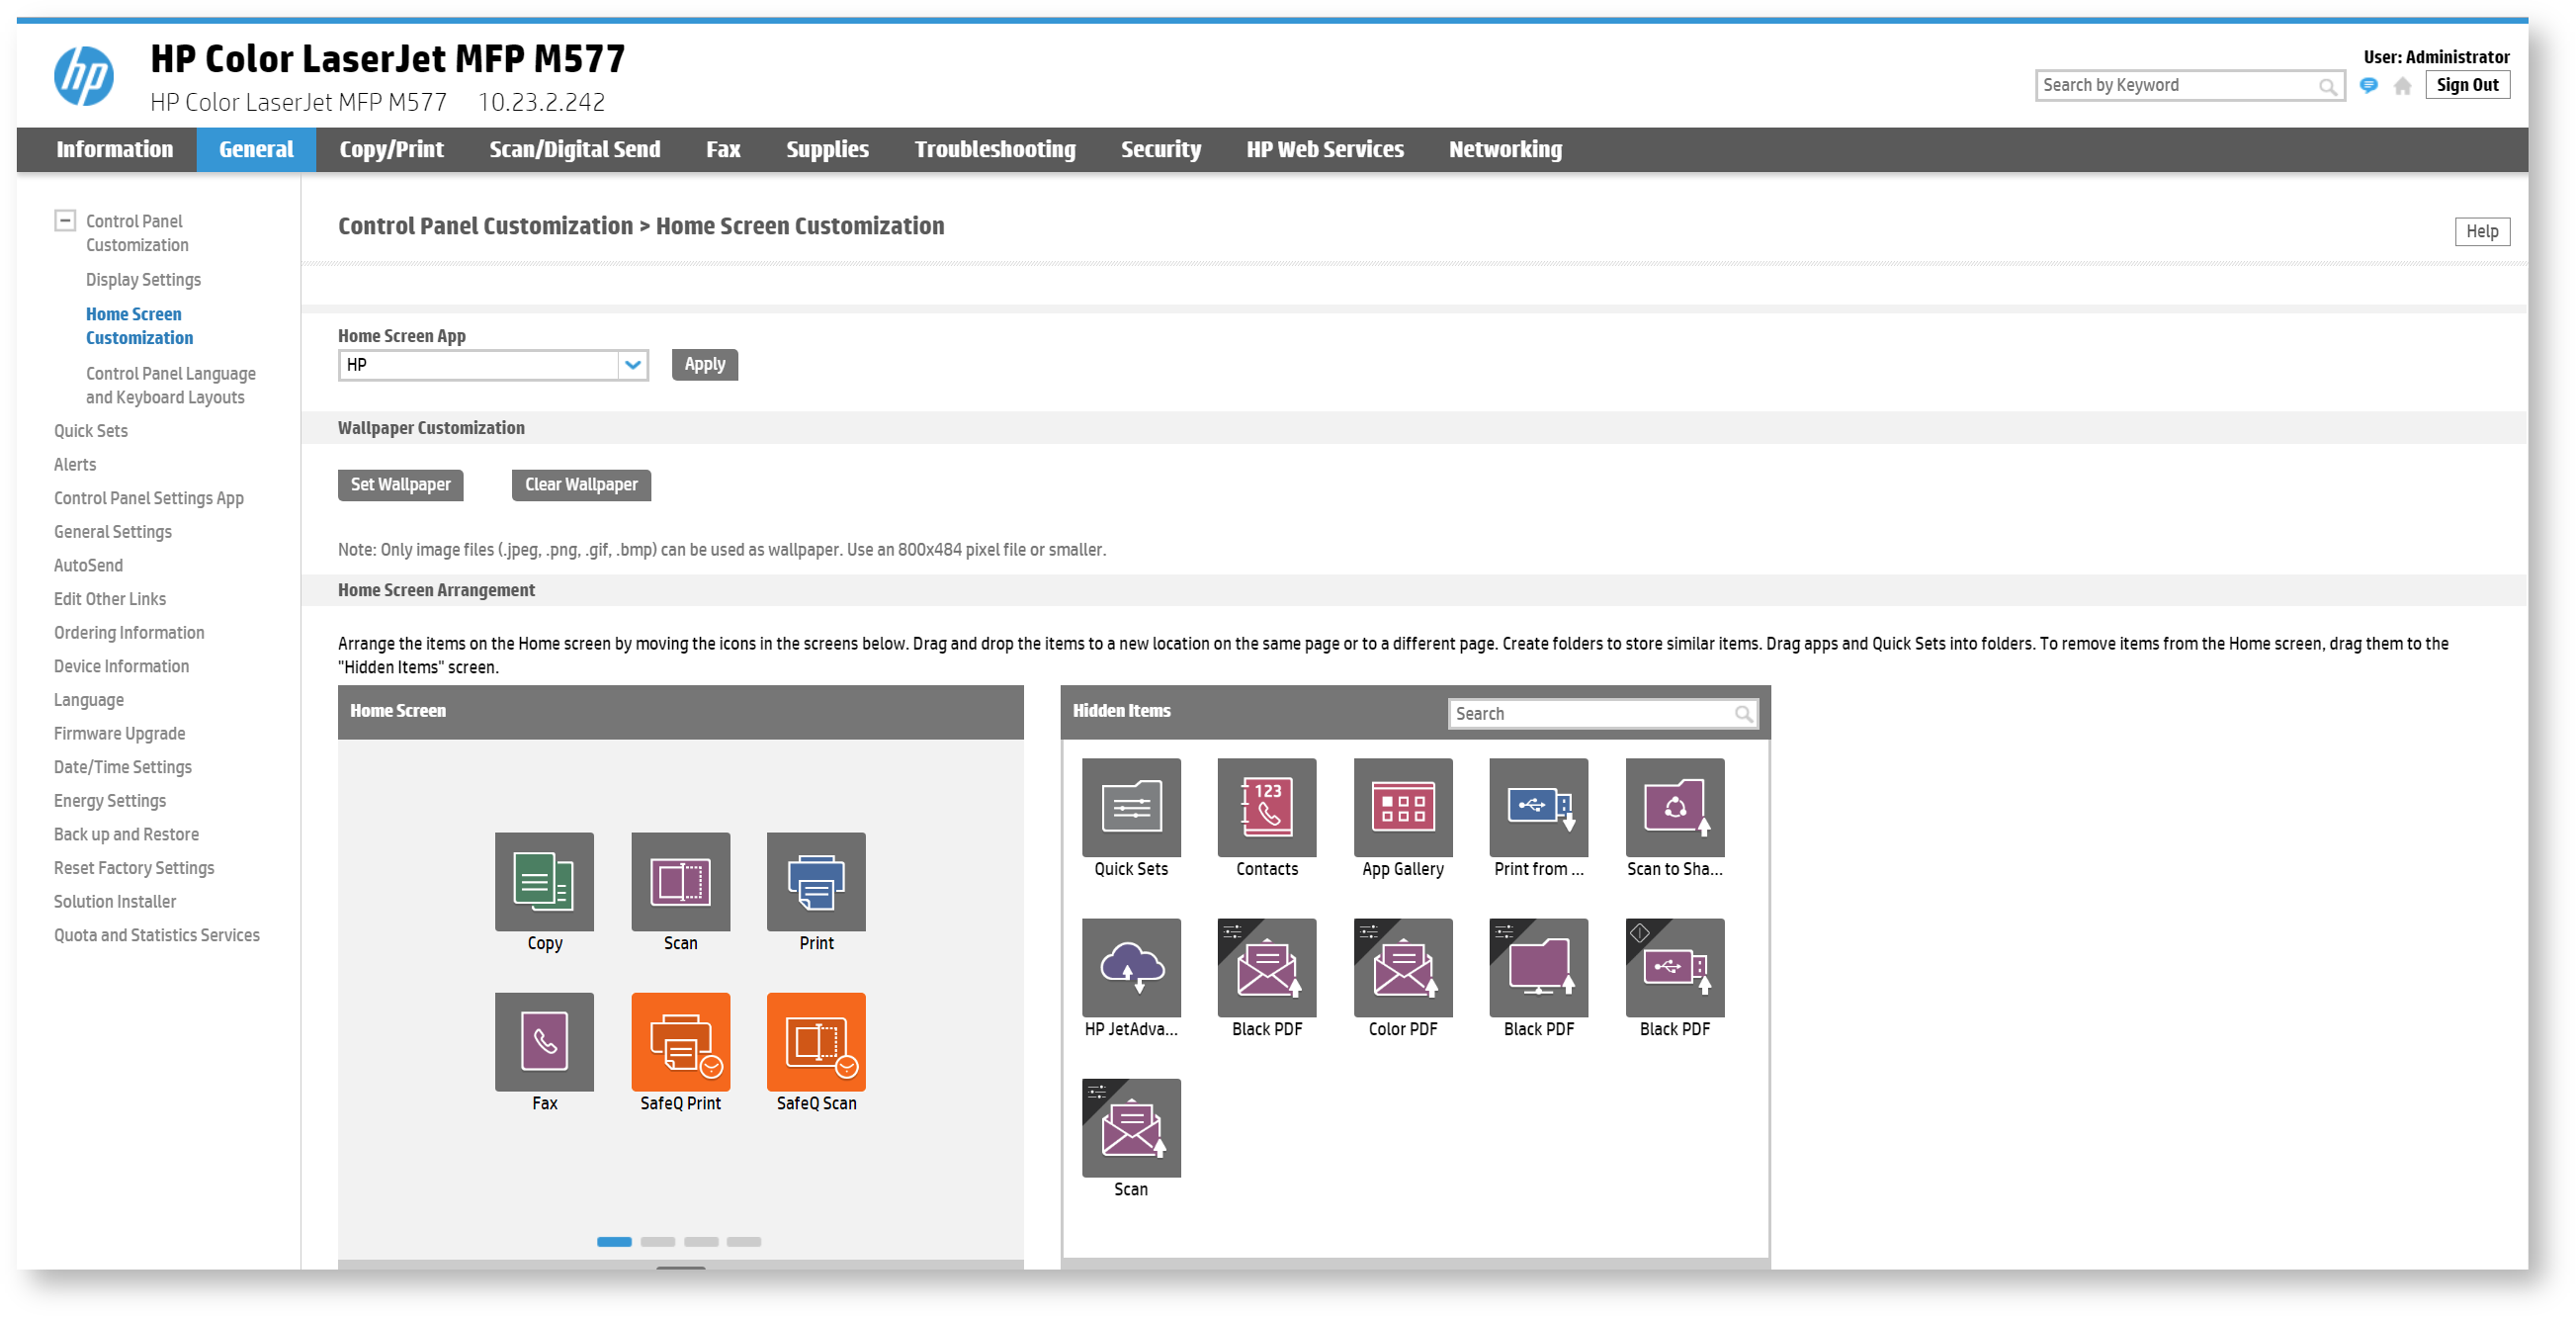Open the Help button

pyautogui.click(x=2481, y=231)
